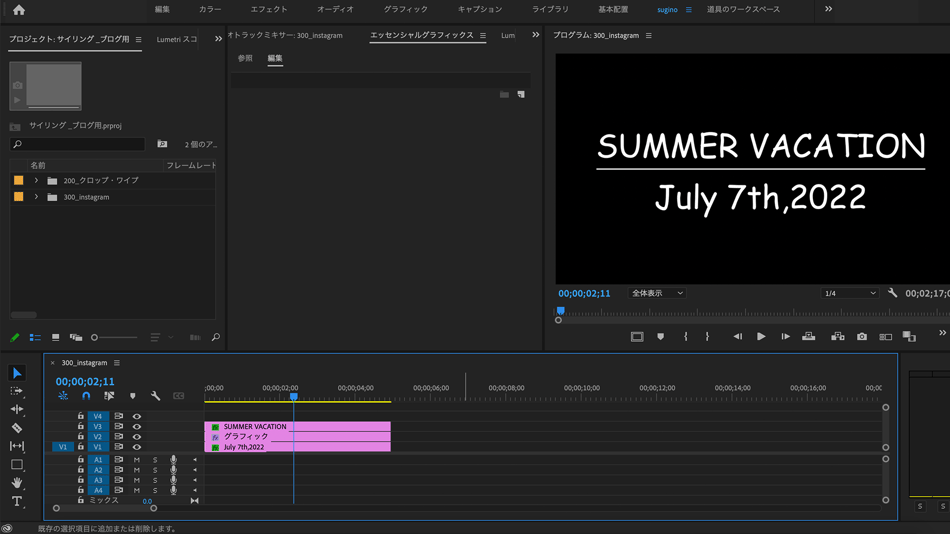Pick the Track Select Forward tool

click(17, 391)
